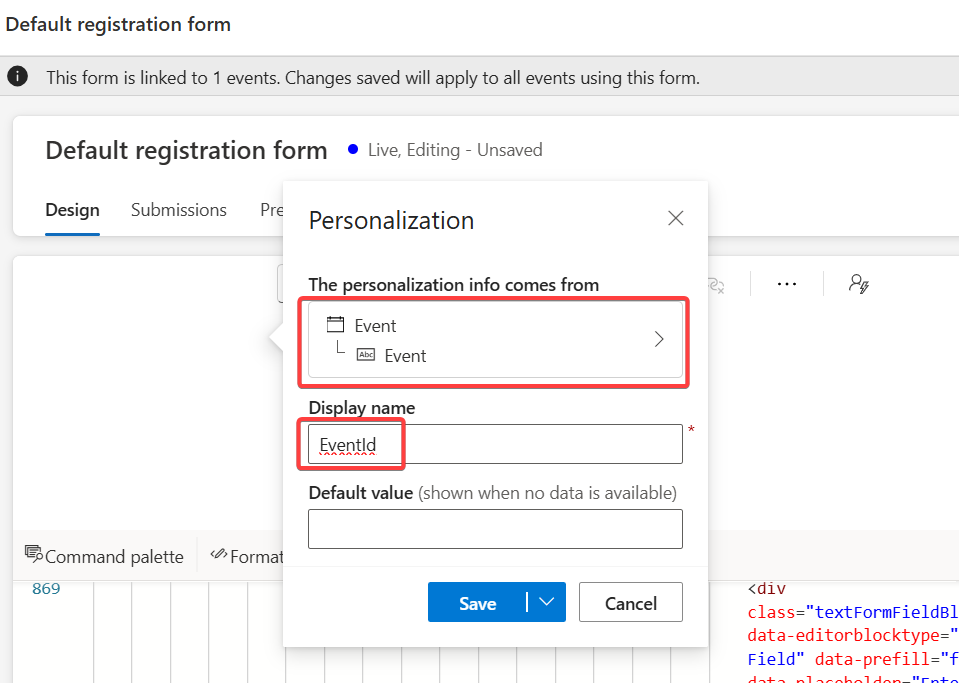
Task: Click the personalization person icon in toolbar
Action: tap(858, 284)
